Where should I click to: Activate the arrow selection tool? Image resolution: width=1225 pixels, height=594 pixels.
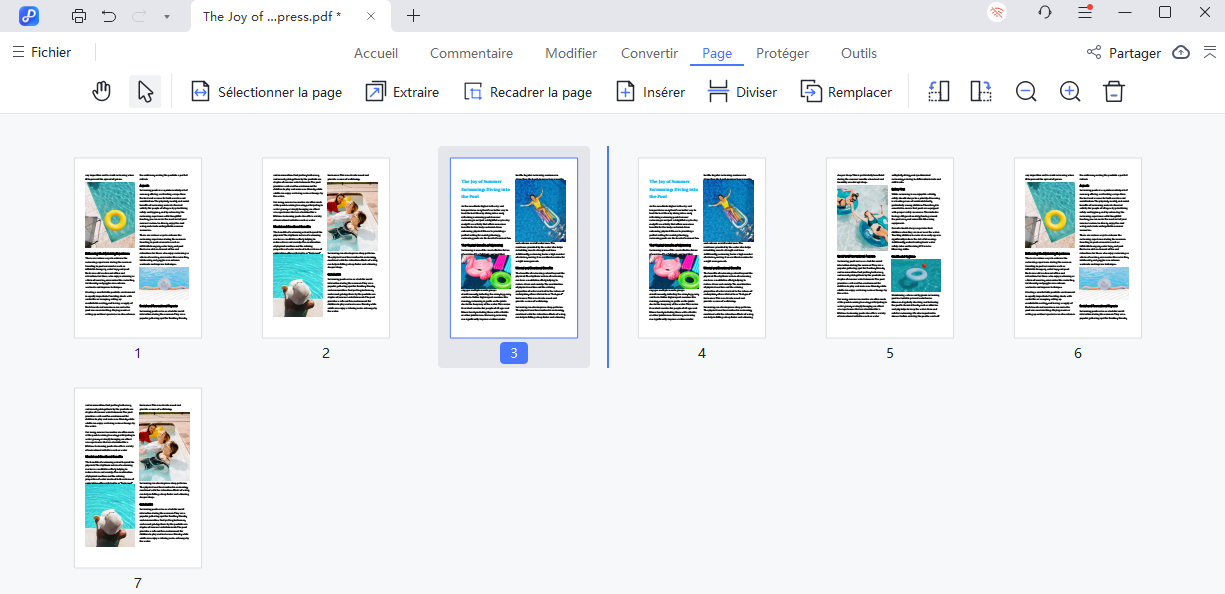tap(145, 92)
